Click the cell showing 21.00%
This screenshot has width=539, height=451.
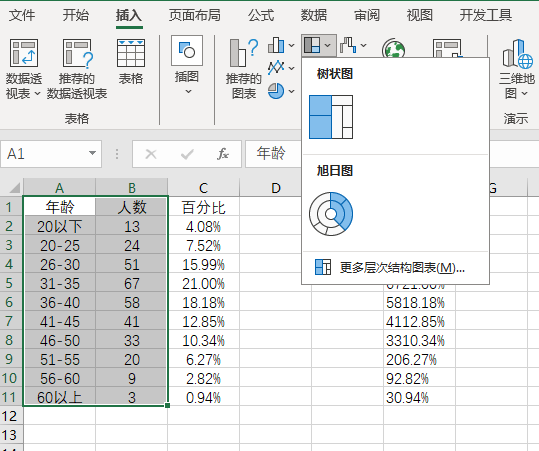(204, 284)
